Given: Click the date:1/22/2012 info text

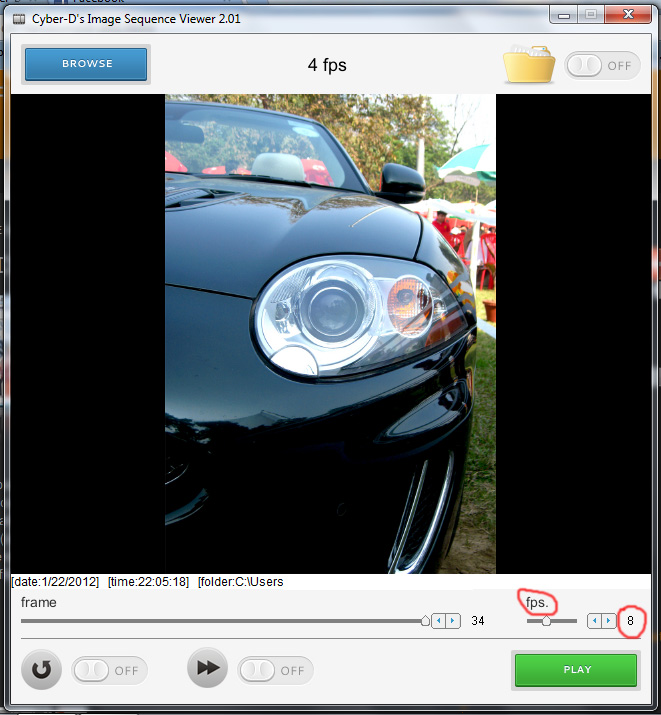Looking at the screenshot, I should [x=55, y=582].
